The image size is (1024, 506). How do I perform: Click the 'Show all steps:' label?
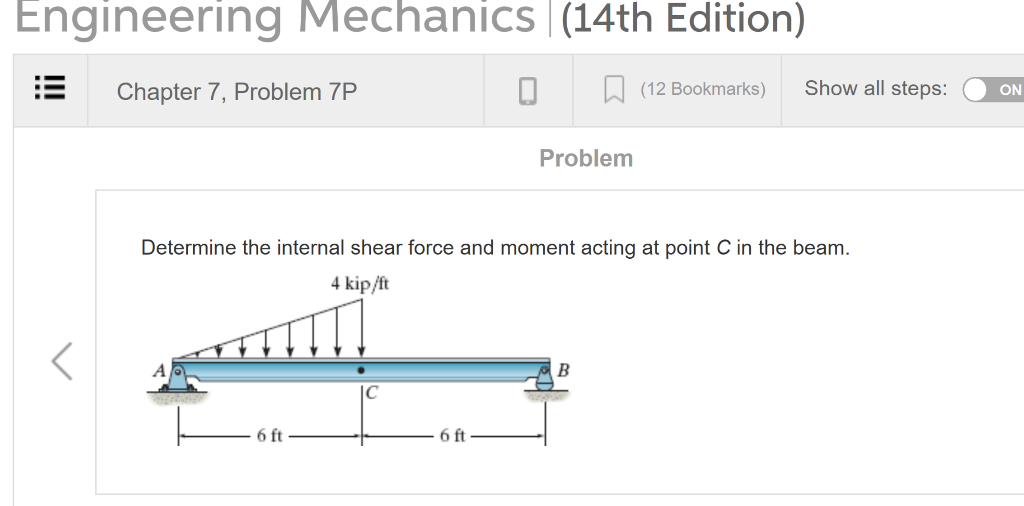click(x=876, y=88)
